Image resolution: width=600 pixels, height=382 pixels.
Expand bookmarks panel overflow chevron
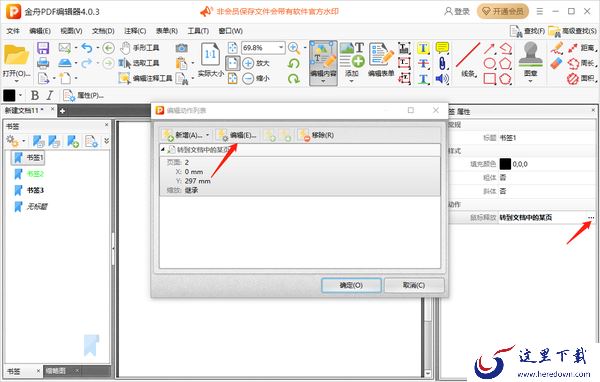tap(106, 141)
